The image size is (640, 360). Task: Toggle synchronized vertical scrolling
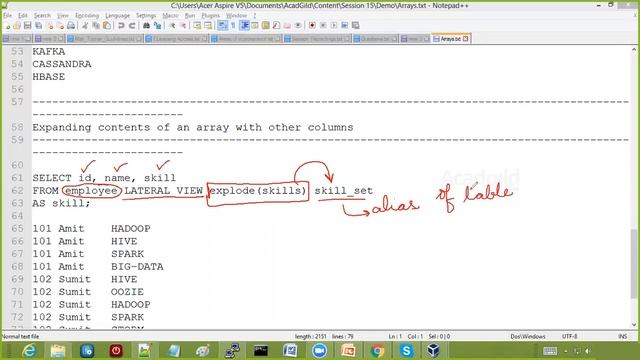pyautogui.click(x=197, y=26)
